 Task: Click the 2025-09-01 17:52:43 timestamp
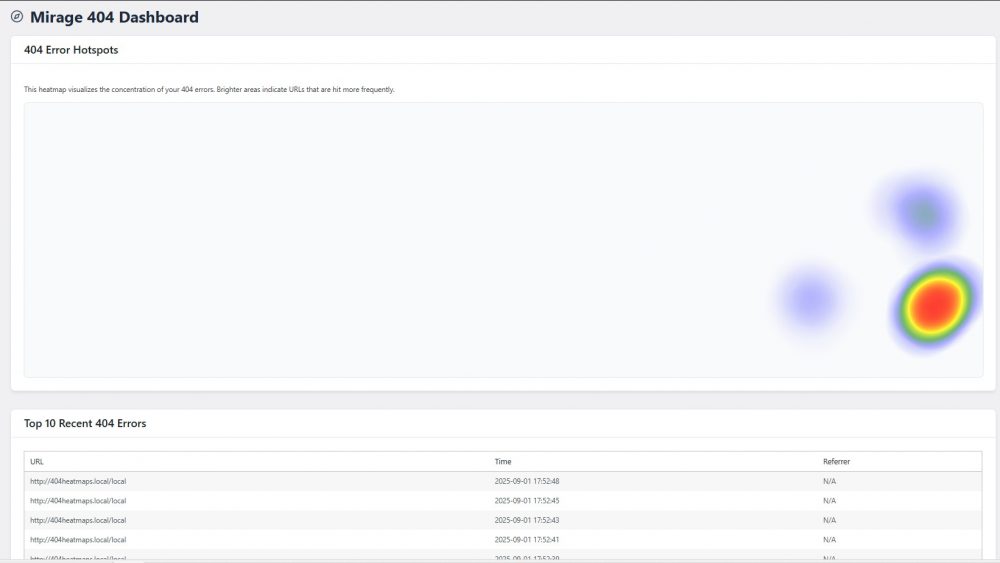(527, 520)
